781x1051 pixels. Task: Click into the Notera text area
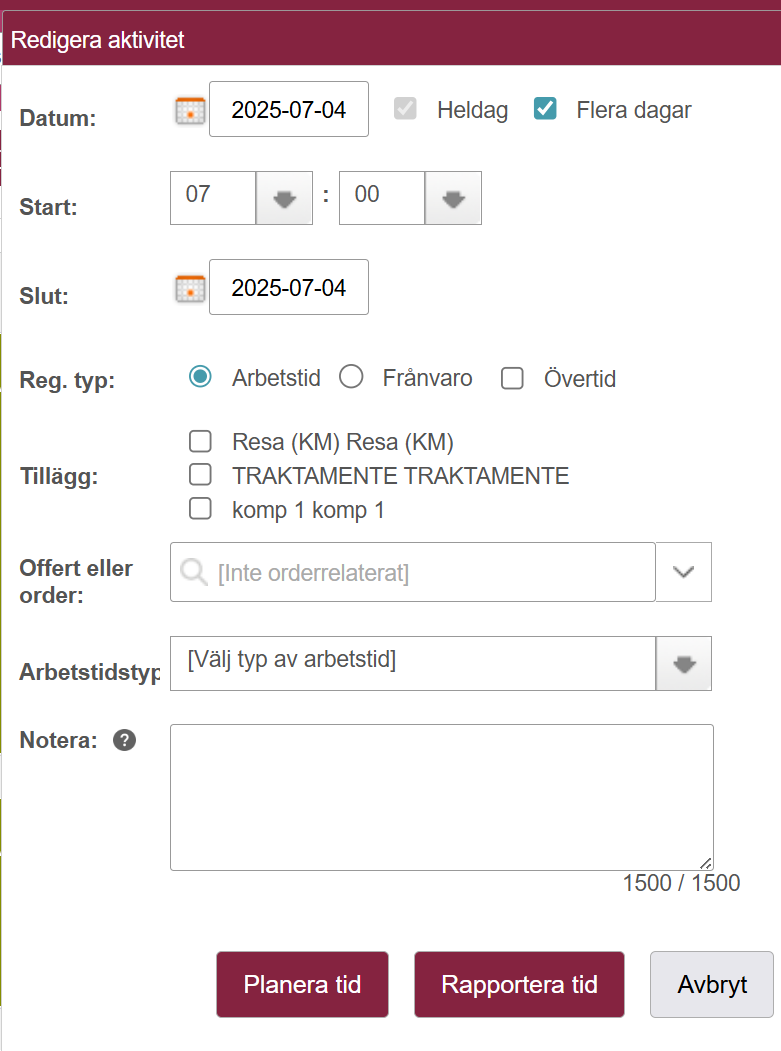(x=442, y=798)
